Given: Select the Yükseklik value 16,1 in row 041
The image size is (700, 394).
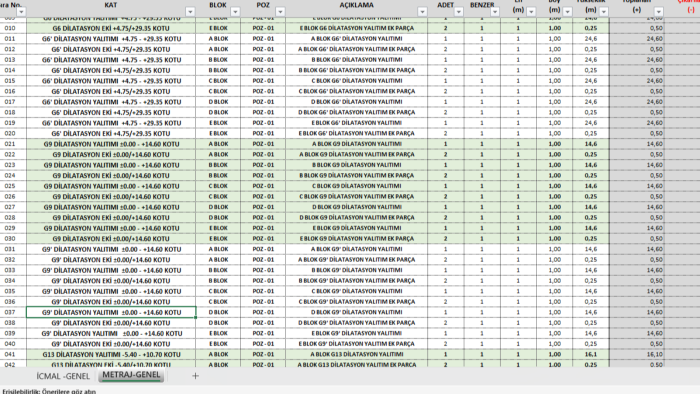Looking at the screenshot, I should coord(591,354).
